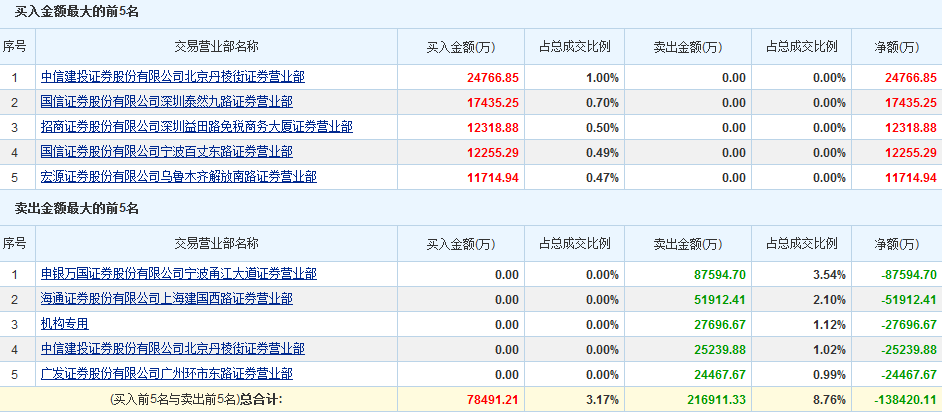Screen dimensions: 942x413
Task: Select the green 51912.41 sell amount
Action: point(720,299)
